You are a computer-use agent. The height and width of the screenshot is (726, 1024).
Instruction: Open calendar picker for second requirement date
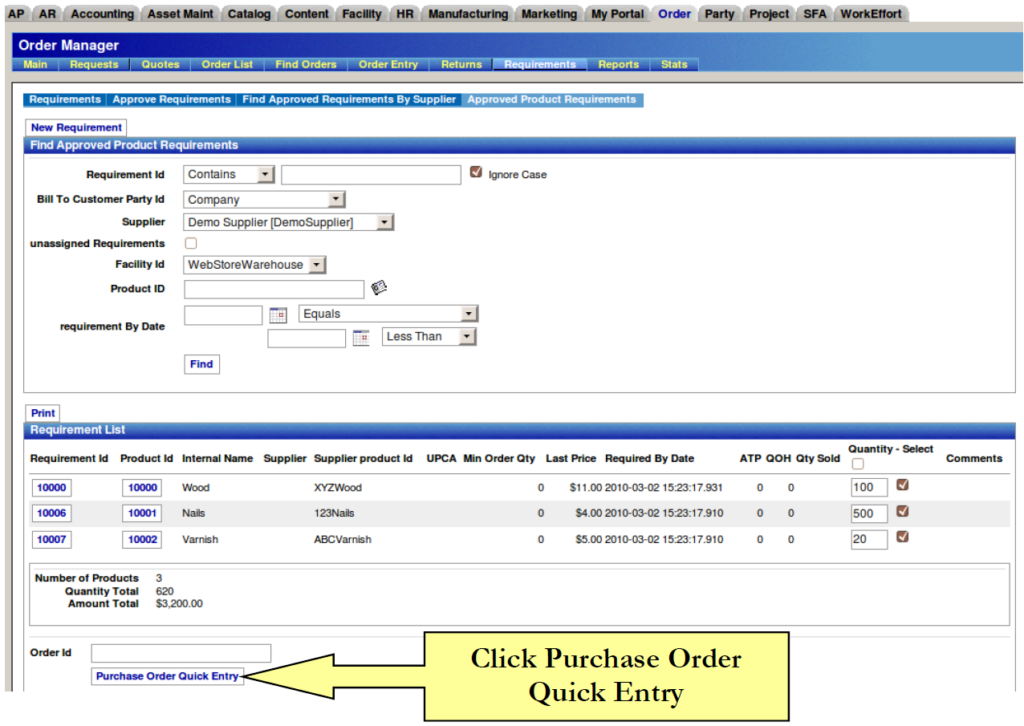[361, 338]
